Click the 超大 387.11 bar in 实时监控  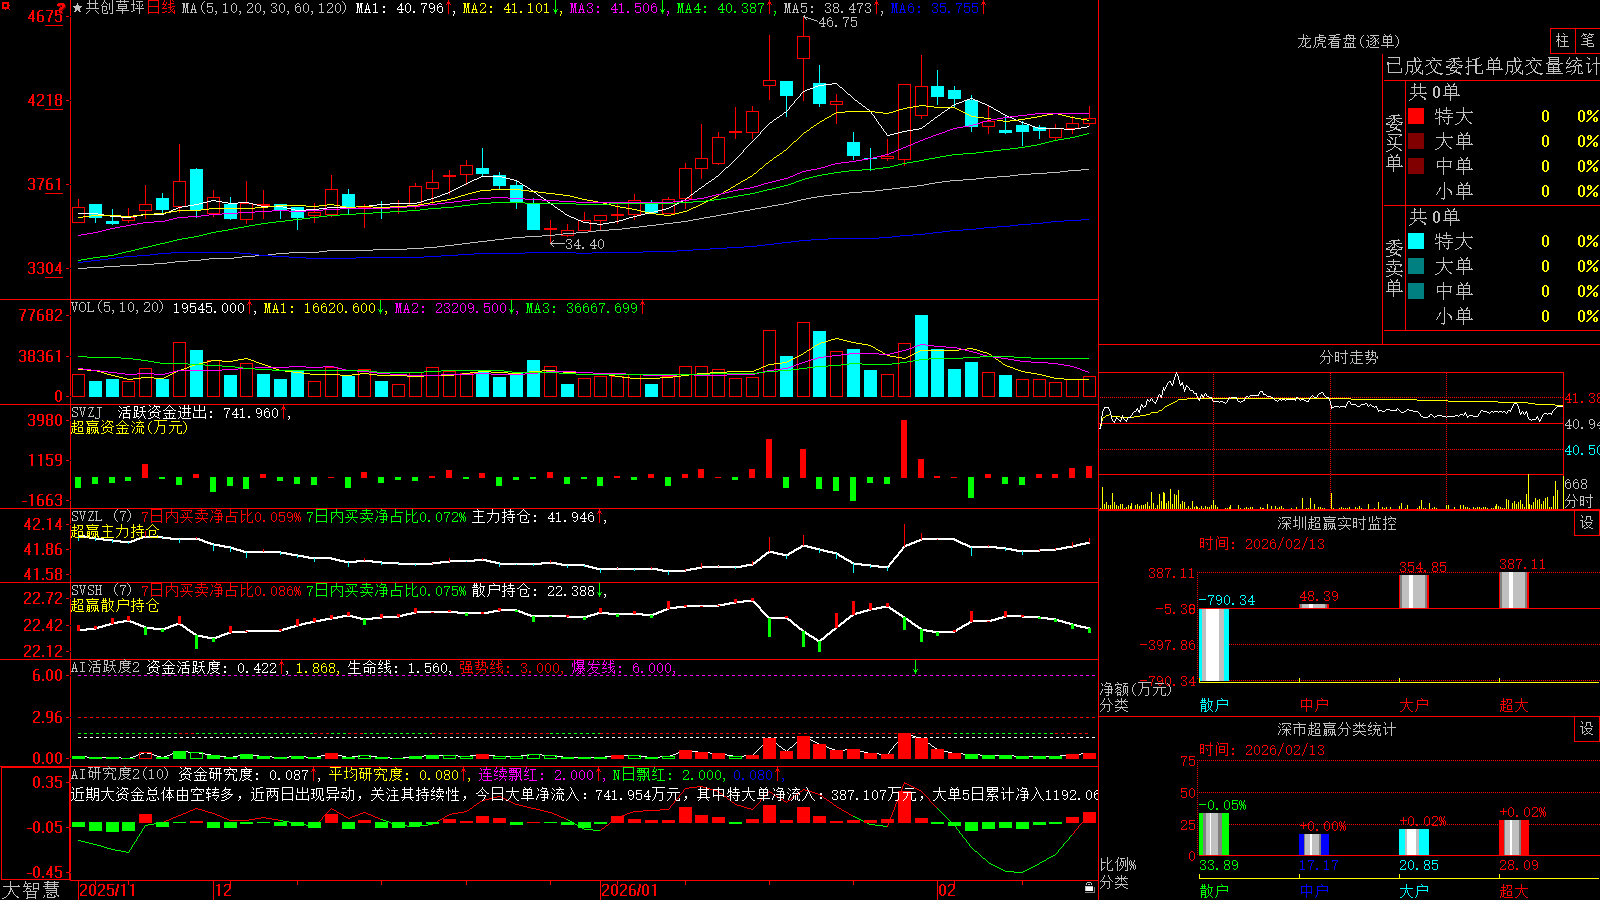point(1514,590)
